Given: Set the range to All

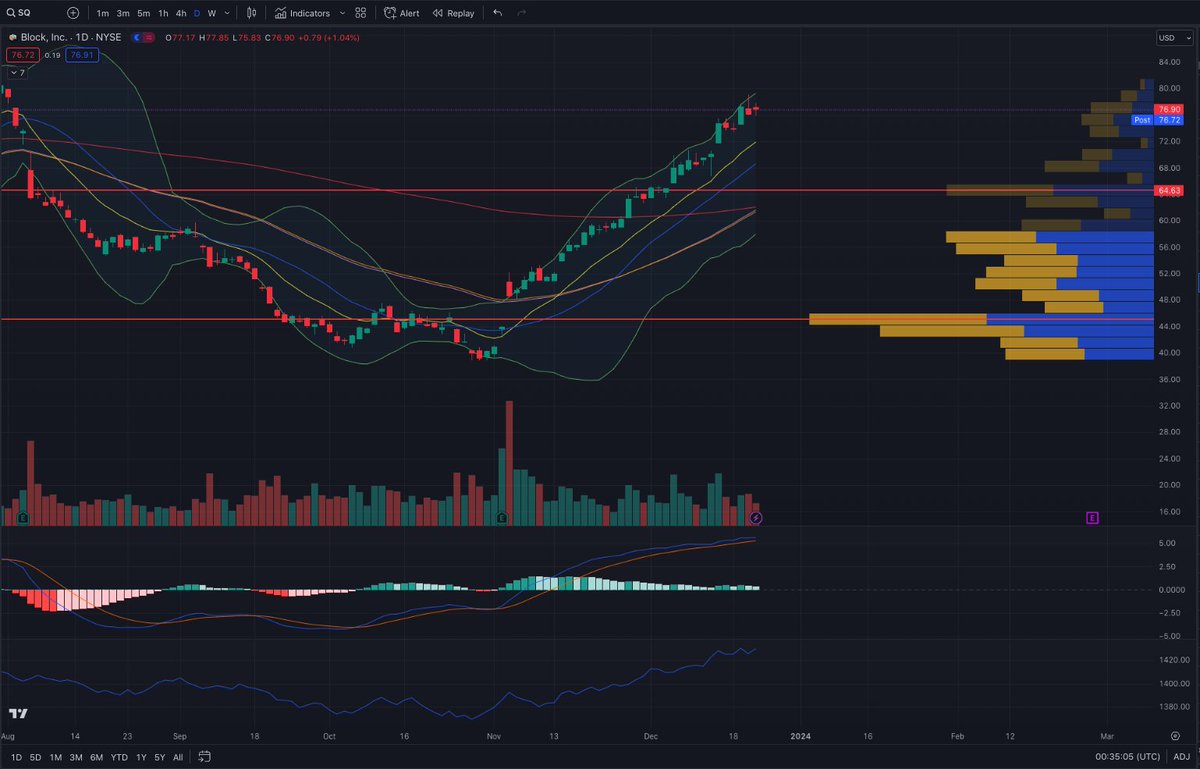Looking at the screenshot, I should (x=178, y=757).
